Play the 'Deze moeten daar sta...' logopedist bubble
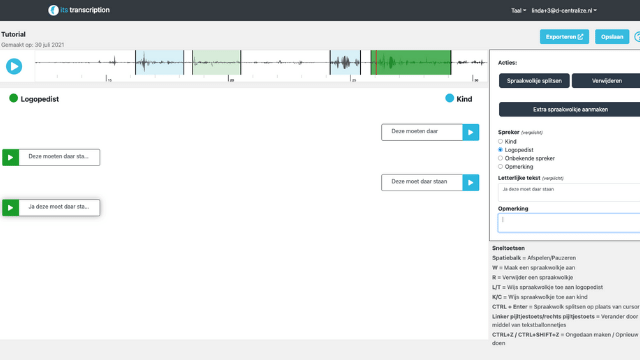This screenshot has height=360, width=640. point(11,157)
